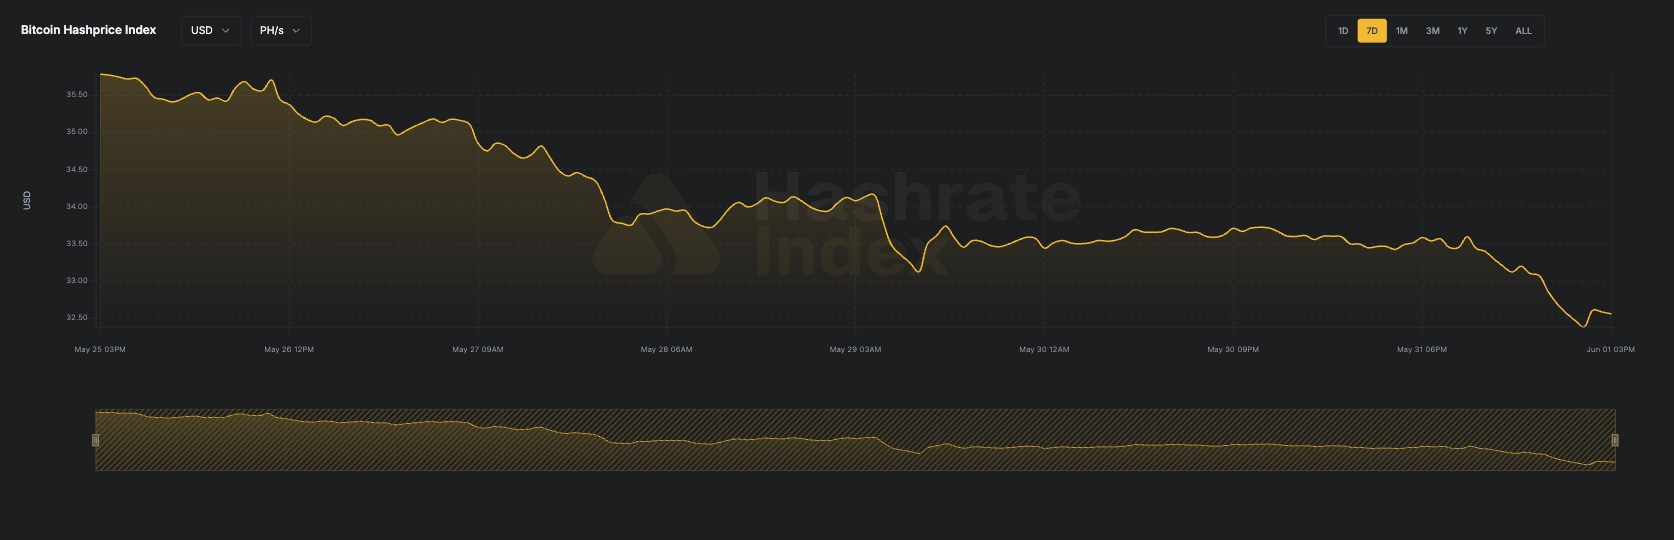Click the left range navigator handle
The height and width of the screenshot is (540, 1674).
96,440
